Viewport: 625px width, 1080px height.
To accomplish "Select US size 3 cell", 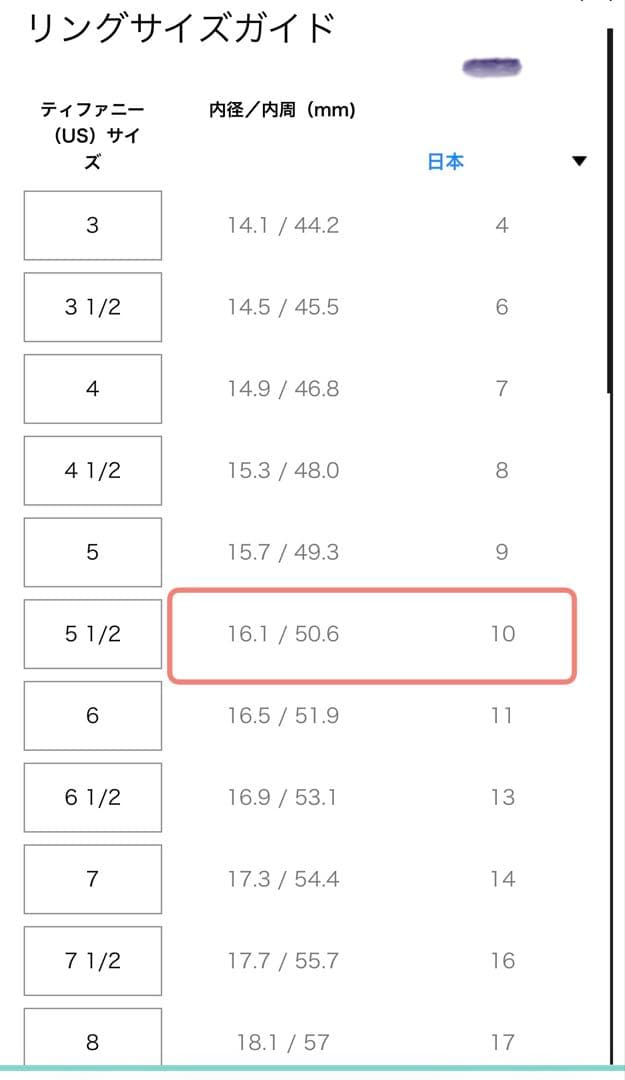I will coord(92,225).
